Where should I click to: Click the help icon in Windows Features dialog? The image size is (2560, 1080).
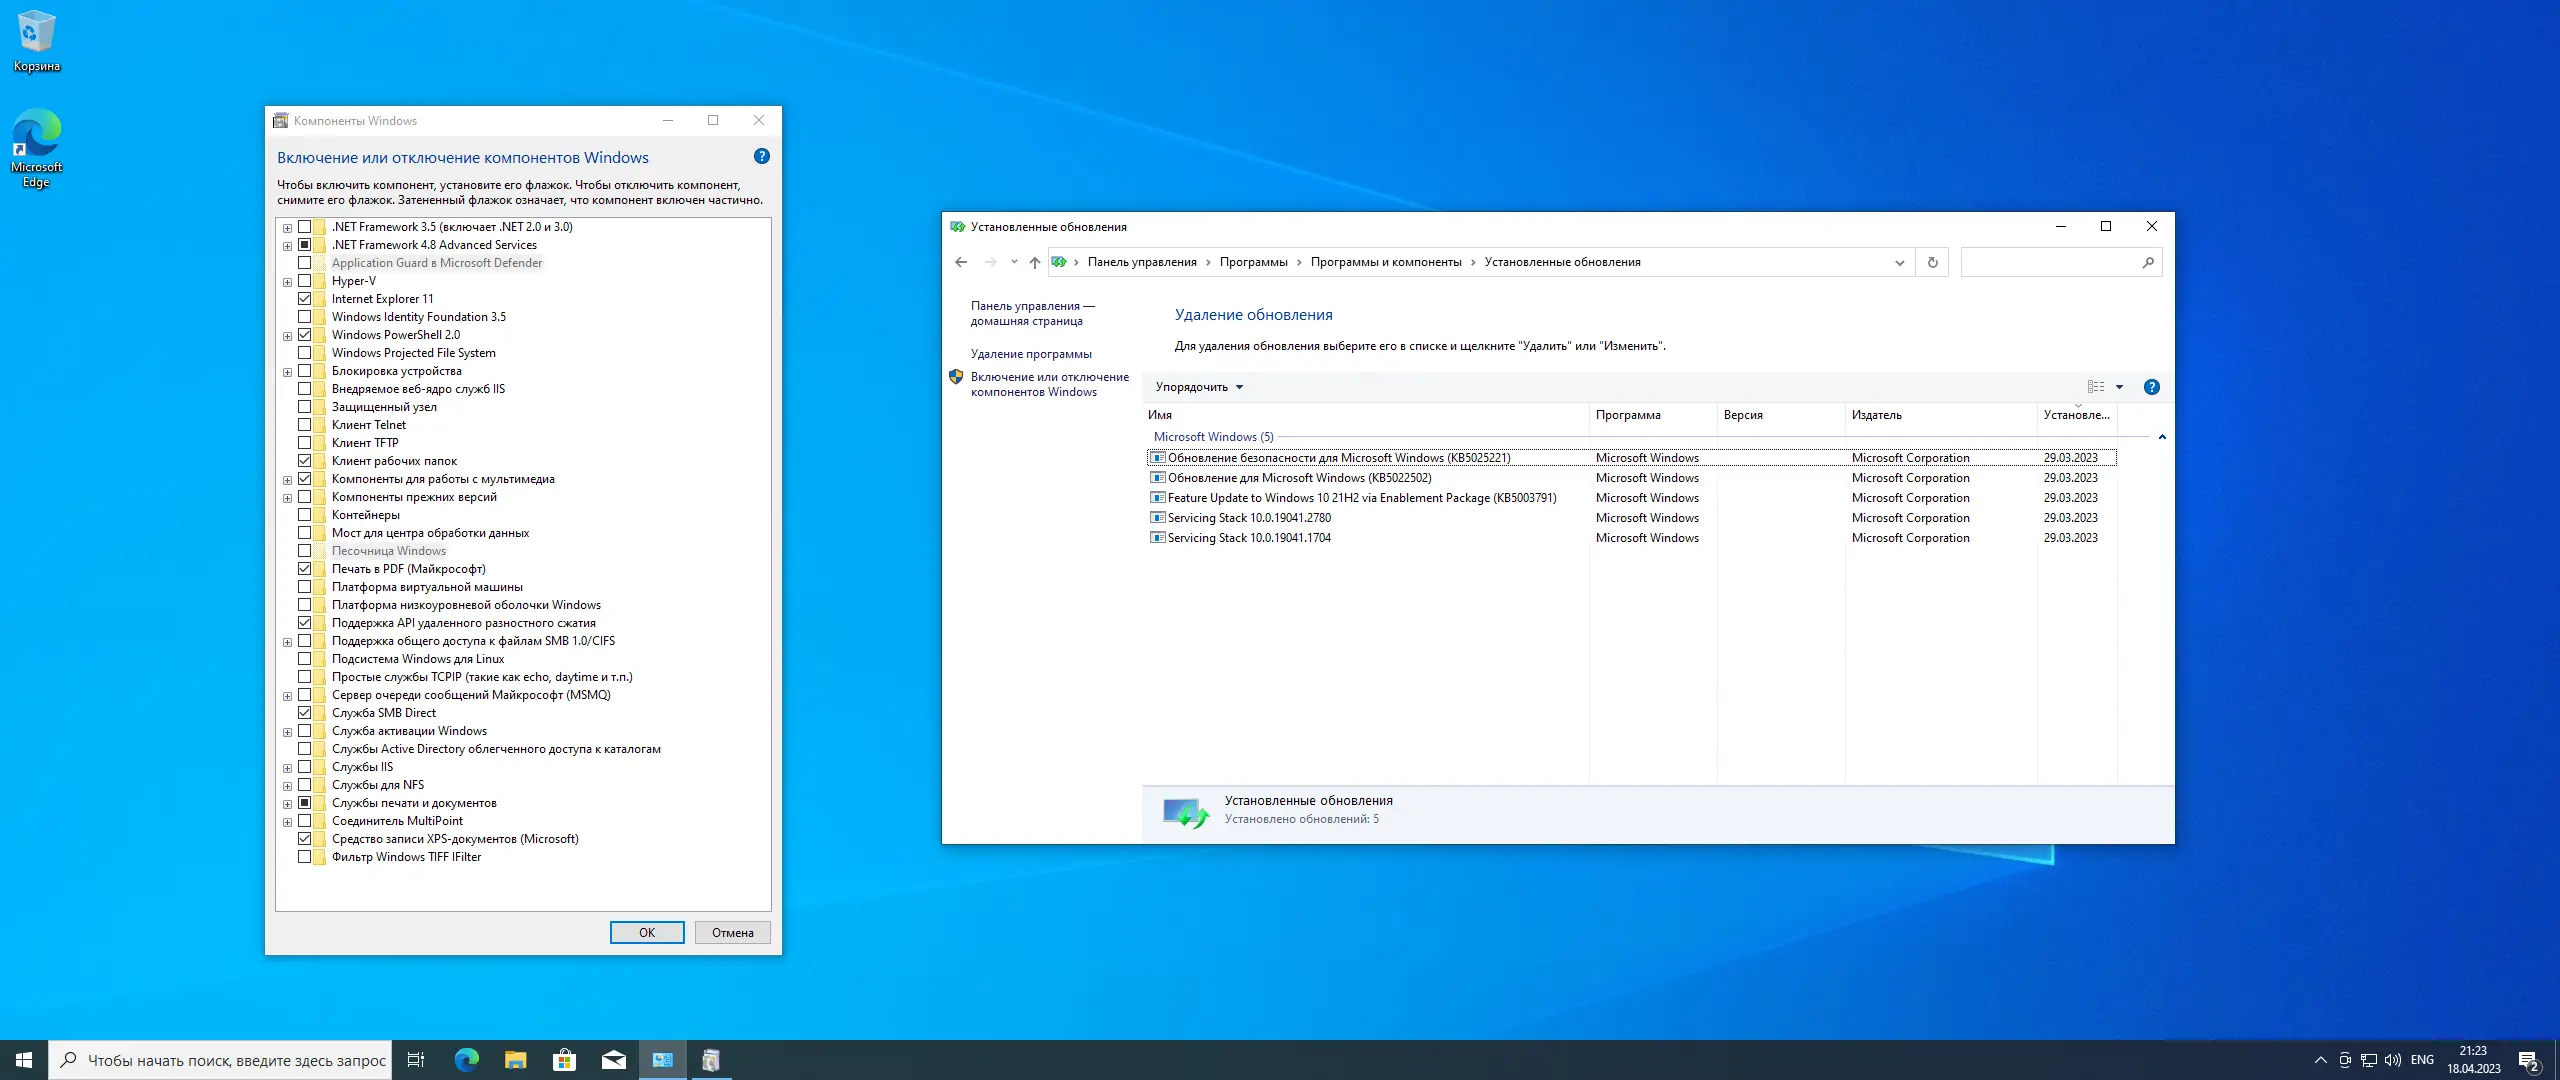click(762, 156)
